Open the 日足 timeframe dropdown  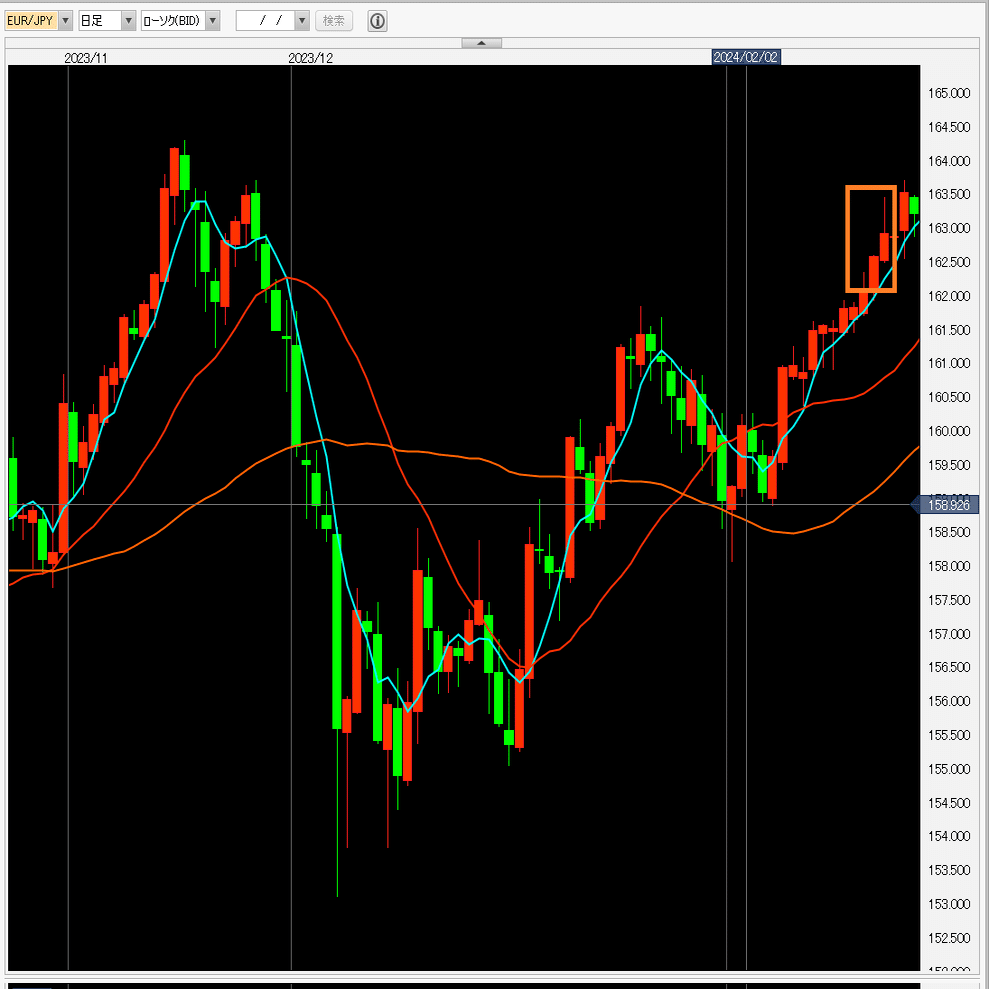[x=128, y=21]
